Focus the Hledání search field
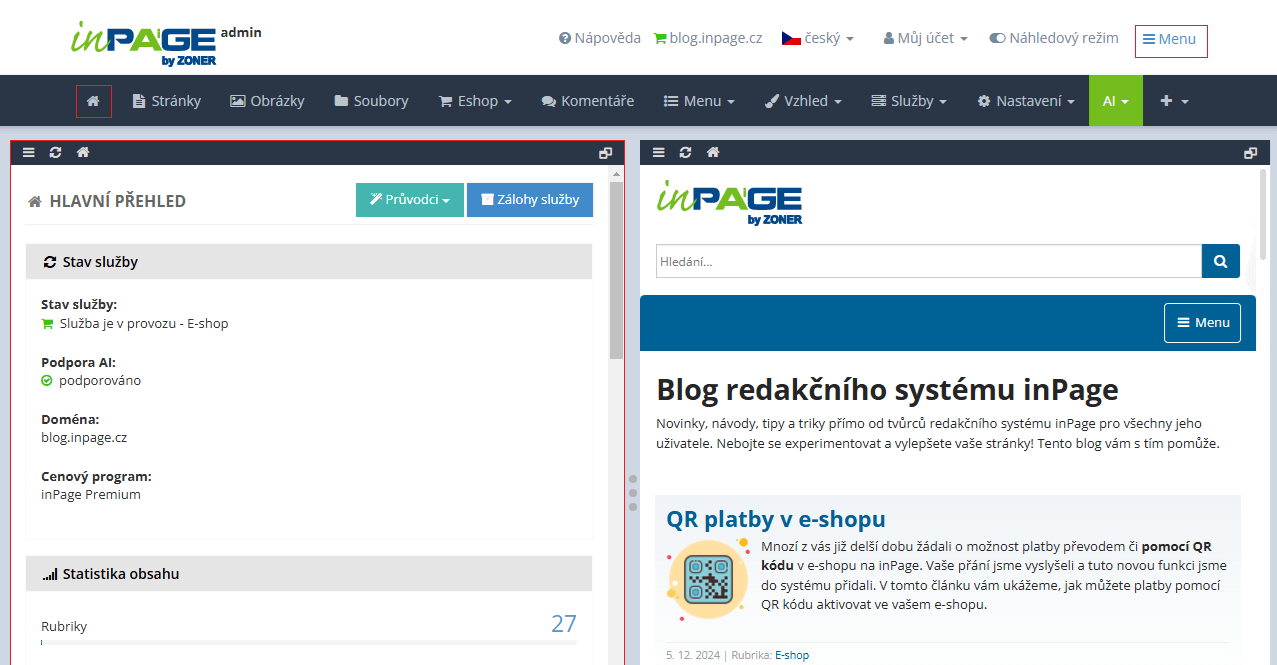Image resolution: width=1277 pixels, height=665 pixels. coord(929,261)
